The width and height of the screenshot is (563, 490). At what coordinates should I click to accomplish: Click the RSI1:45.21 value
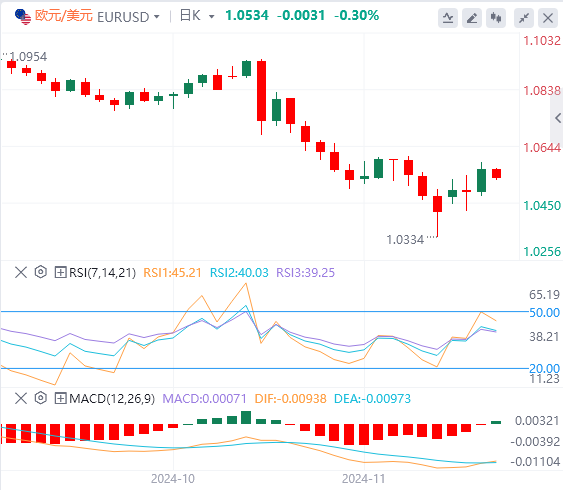tap(172, 273)
